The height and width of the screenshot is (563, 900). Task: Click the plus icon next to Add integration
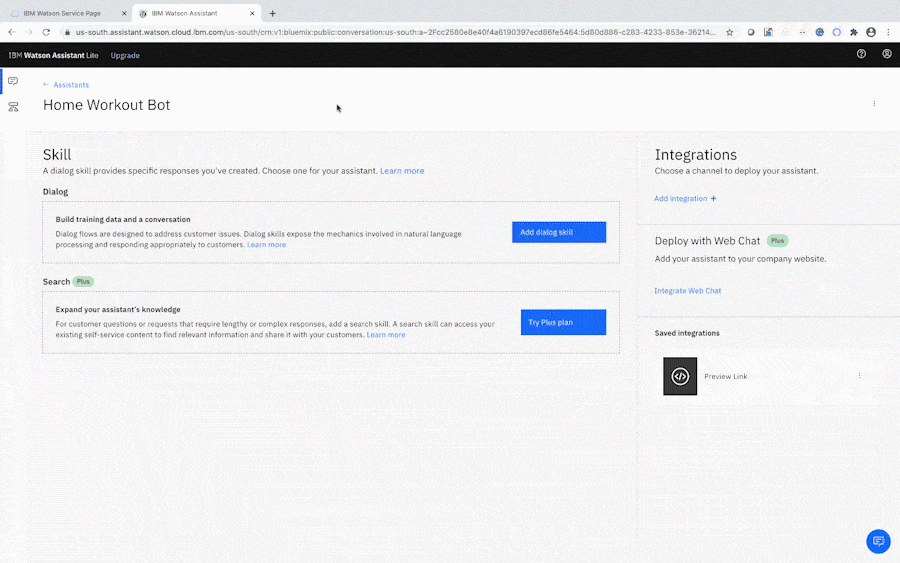(x=713, y=199)
